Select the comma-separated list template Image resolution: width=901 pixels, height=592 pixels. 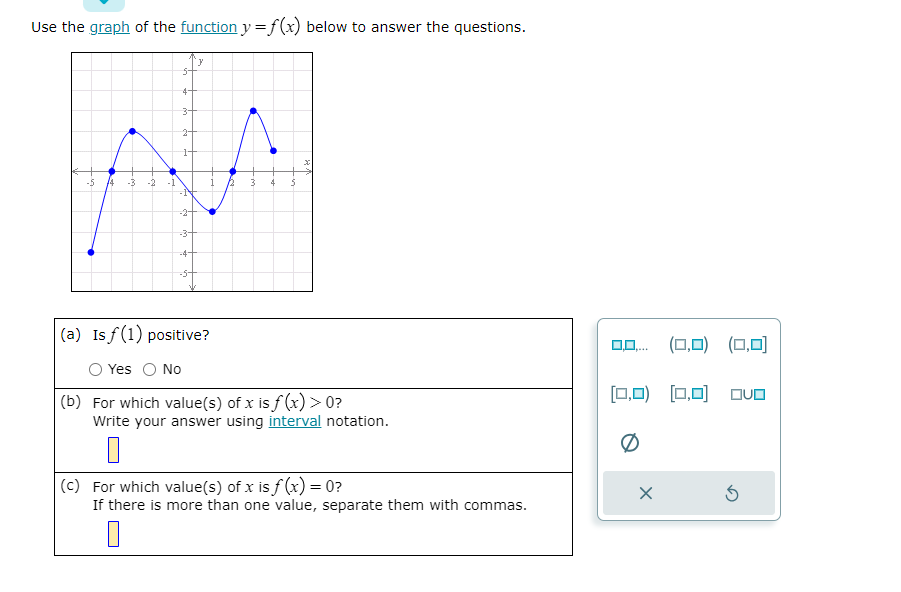click(x=628, y=343)
